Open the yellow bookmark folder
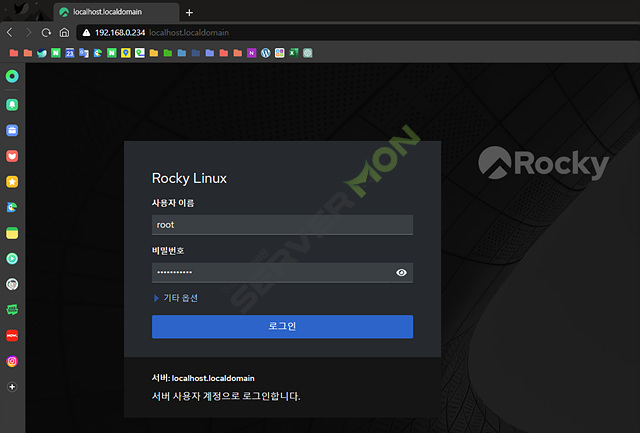This screenshot has height=433, width=640. coord(153,53)
